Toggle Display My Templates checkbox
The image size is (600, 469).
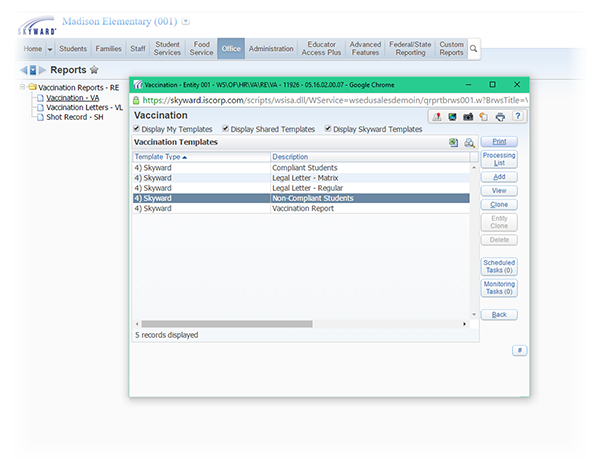click(x=136, y=129)
